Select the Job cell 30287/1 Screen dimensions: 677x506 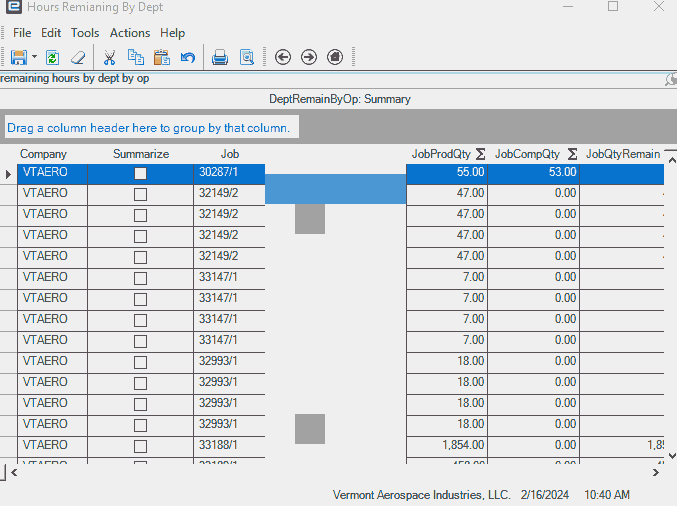[x=229, y=174]
